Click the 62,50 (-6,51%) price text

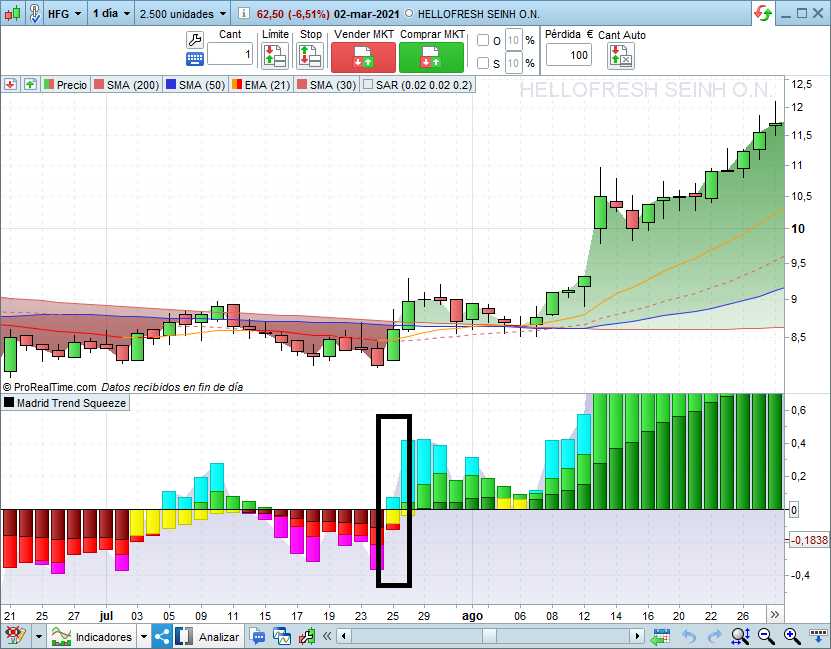(293, 14)
